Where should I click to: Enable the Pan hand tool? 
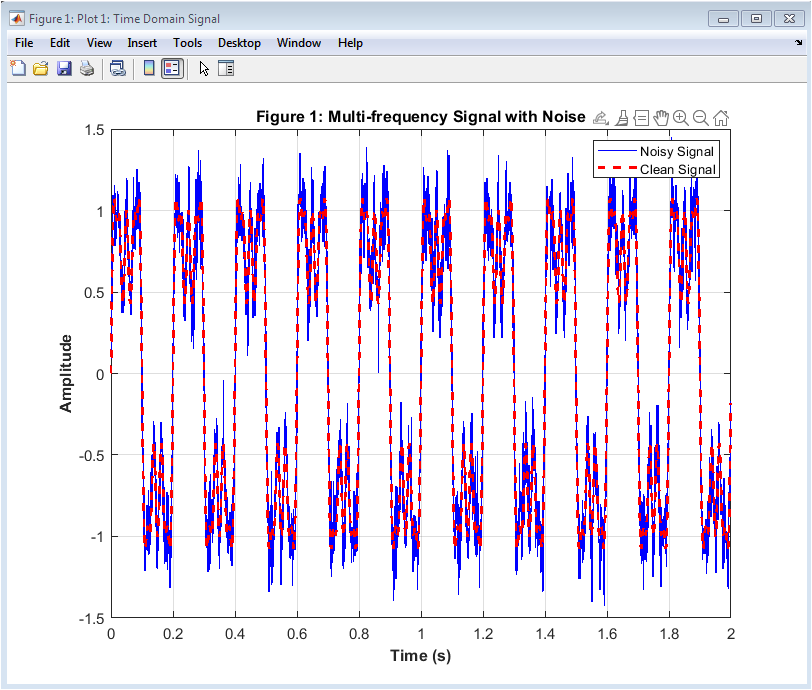coord(661,118)
